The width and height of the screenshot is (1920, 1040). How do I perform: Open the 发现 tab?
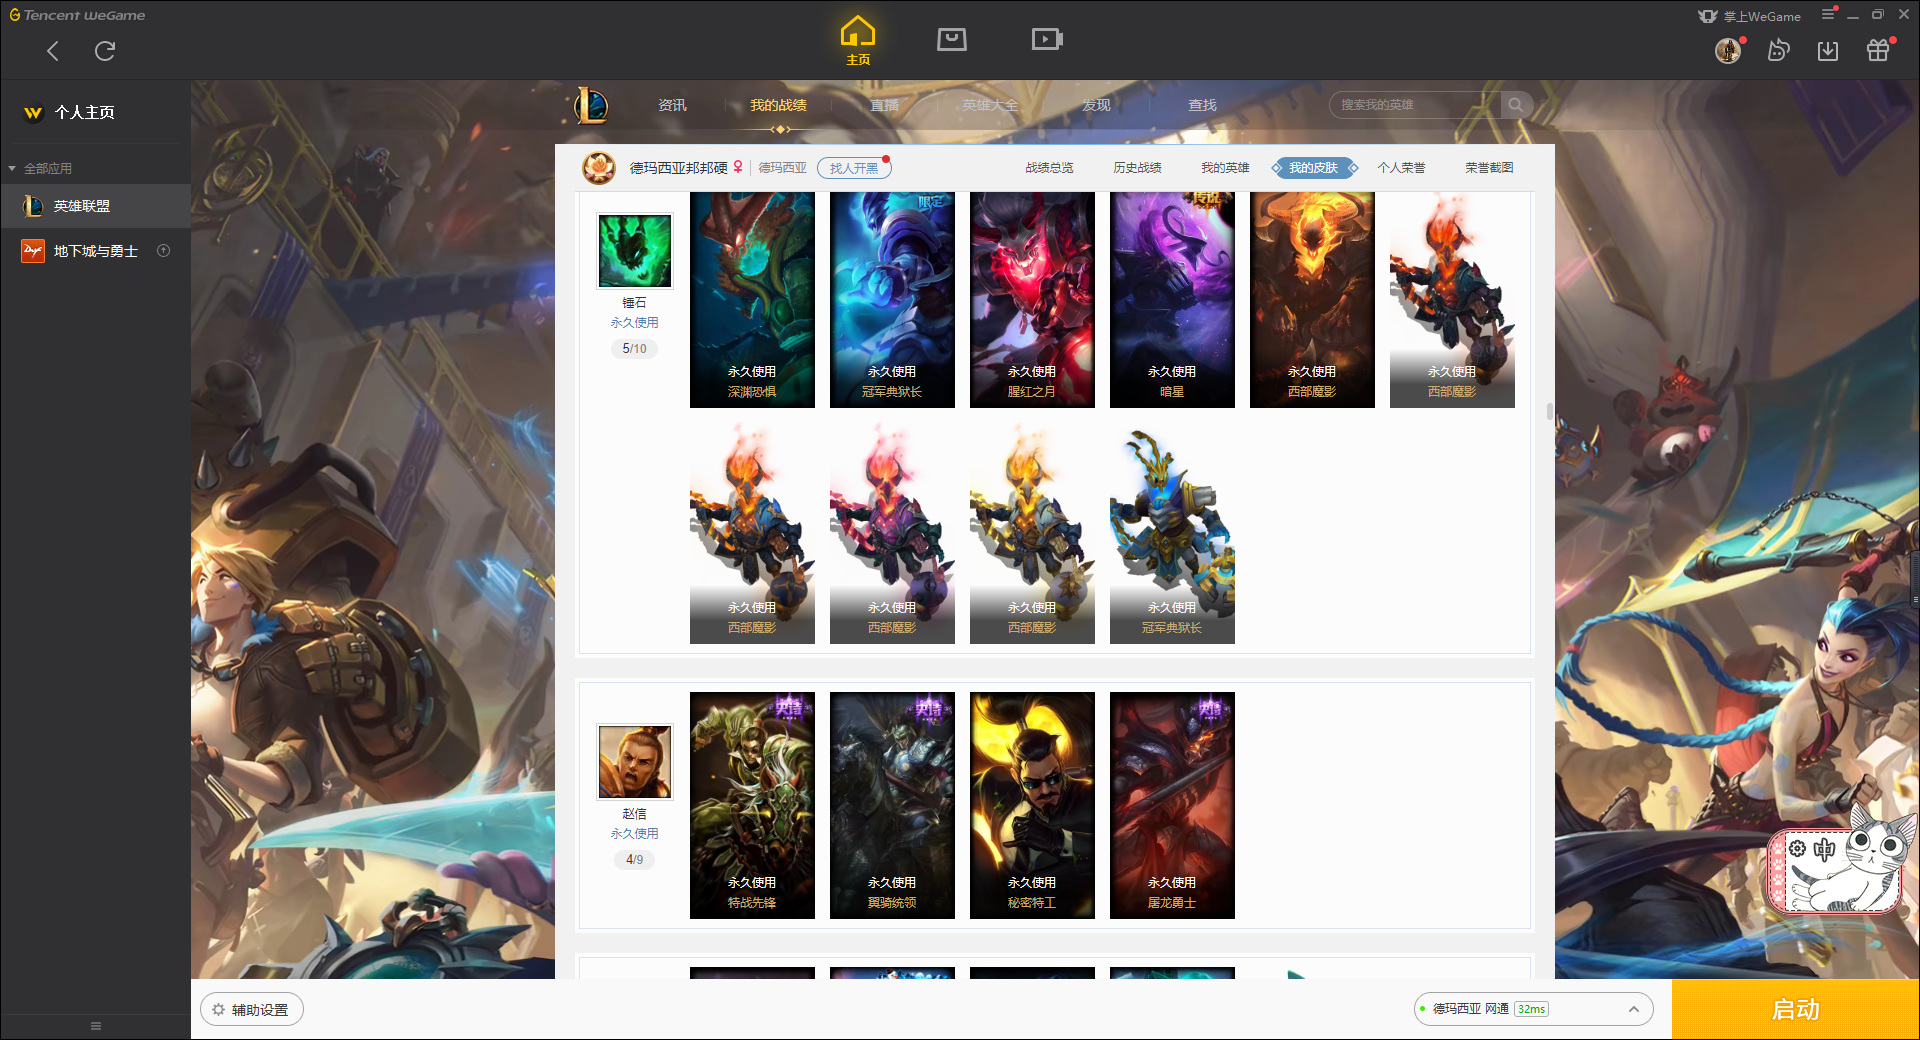point(1096,105)
